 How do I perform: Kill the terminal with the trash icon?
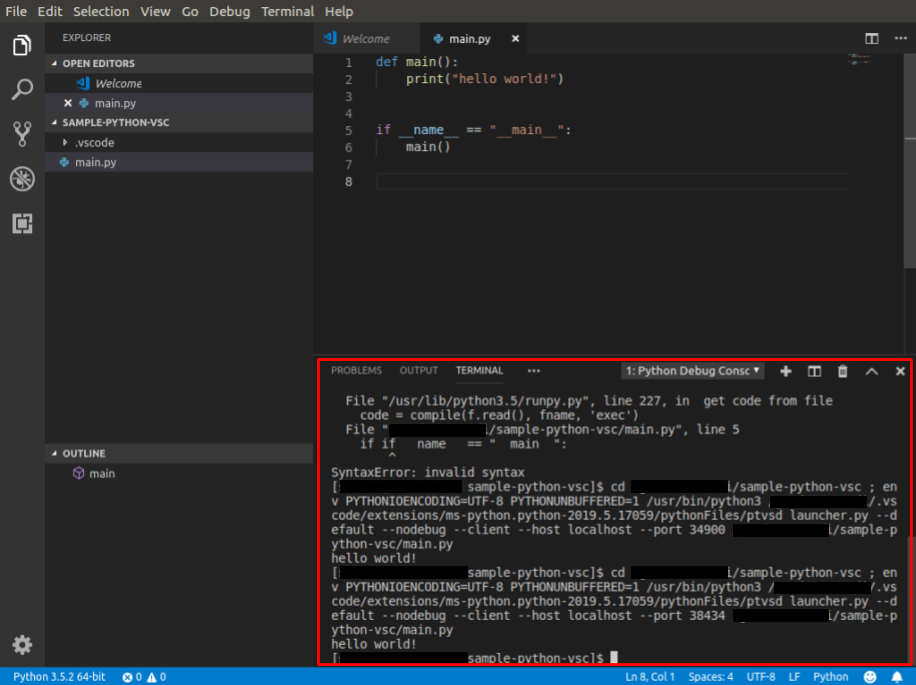point(842,371)
